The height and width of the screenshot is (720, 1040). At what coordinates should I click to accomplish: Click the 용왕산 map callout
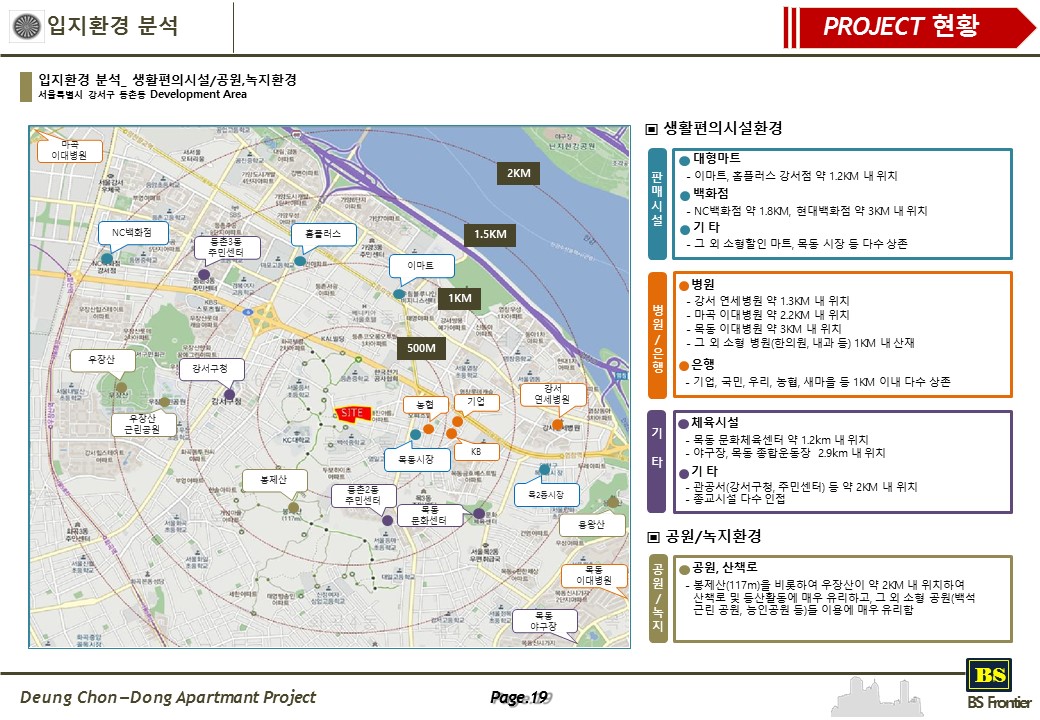[592, 525]
